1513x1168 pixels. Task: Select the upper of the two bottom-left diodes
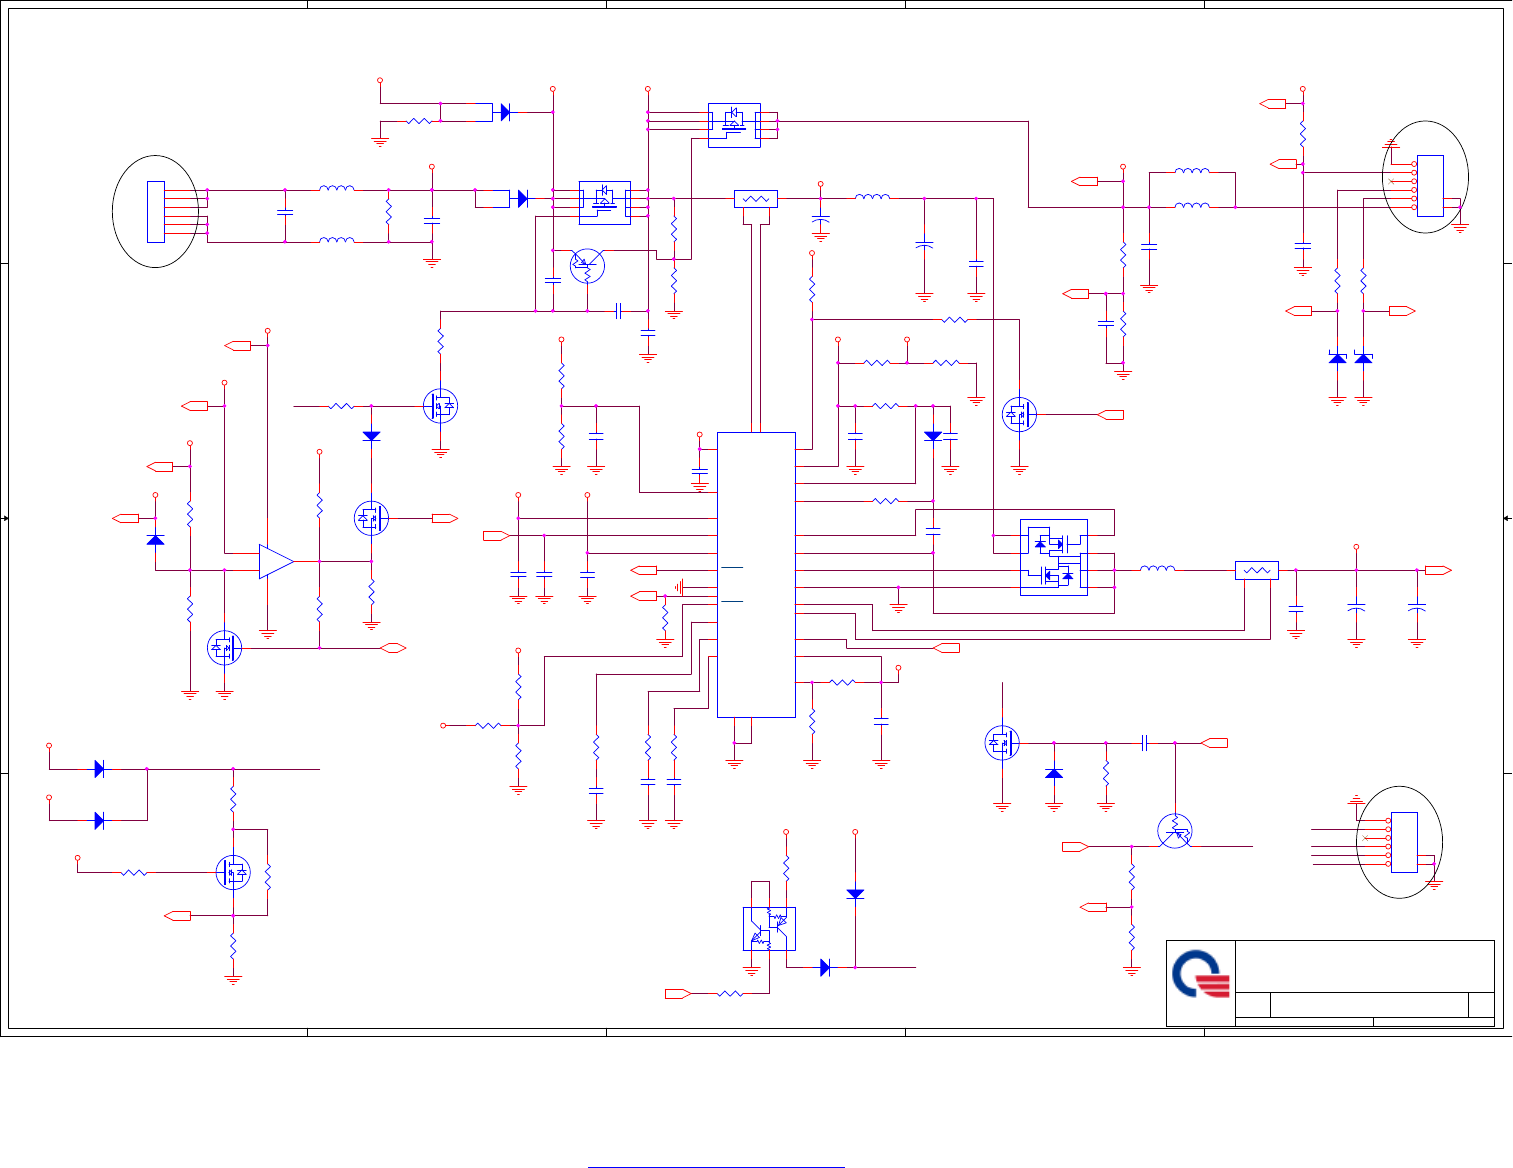coord(99,769)
